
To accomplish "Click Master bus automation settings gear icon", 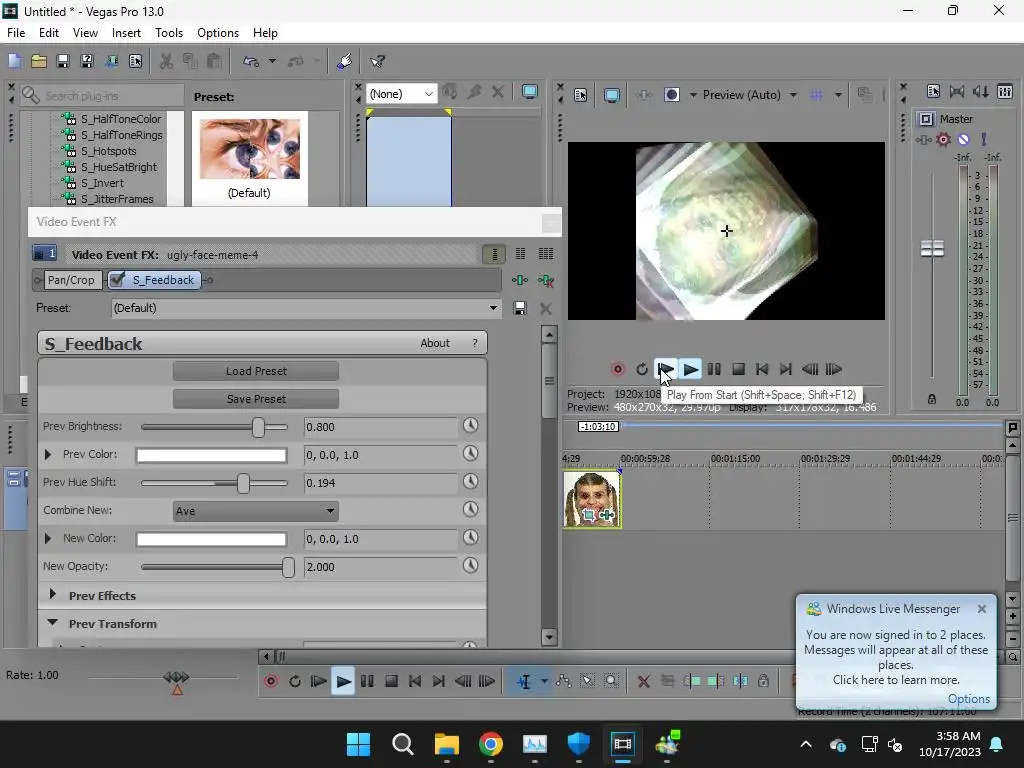I will [x=943, y=140].
